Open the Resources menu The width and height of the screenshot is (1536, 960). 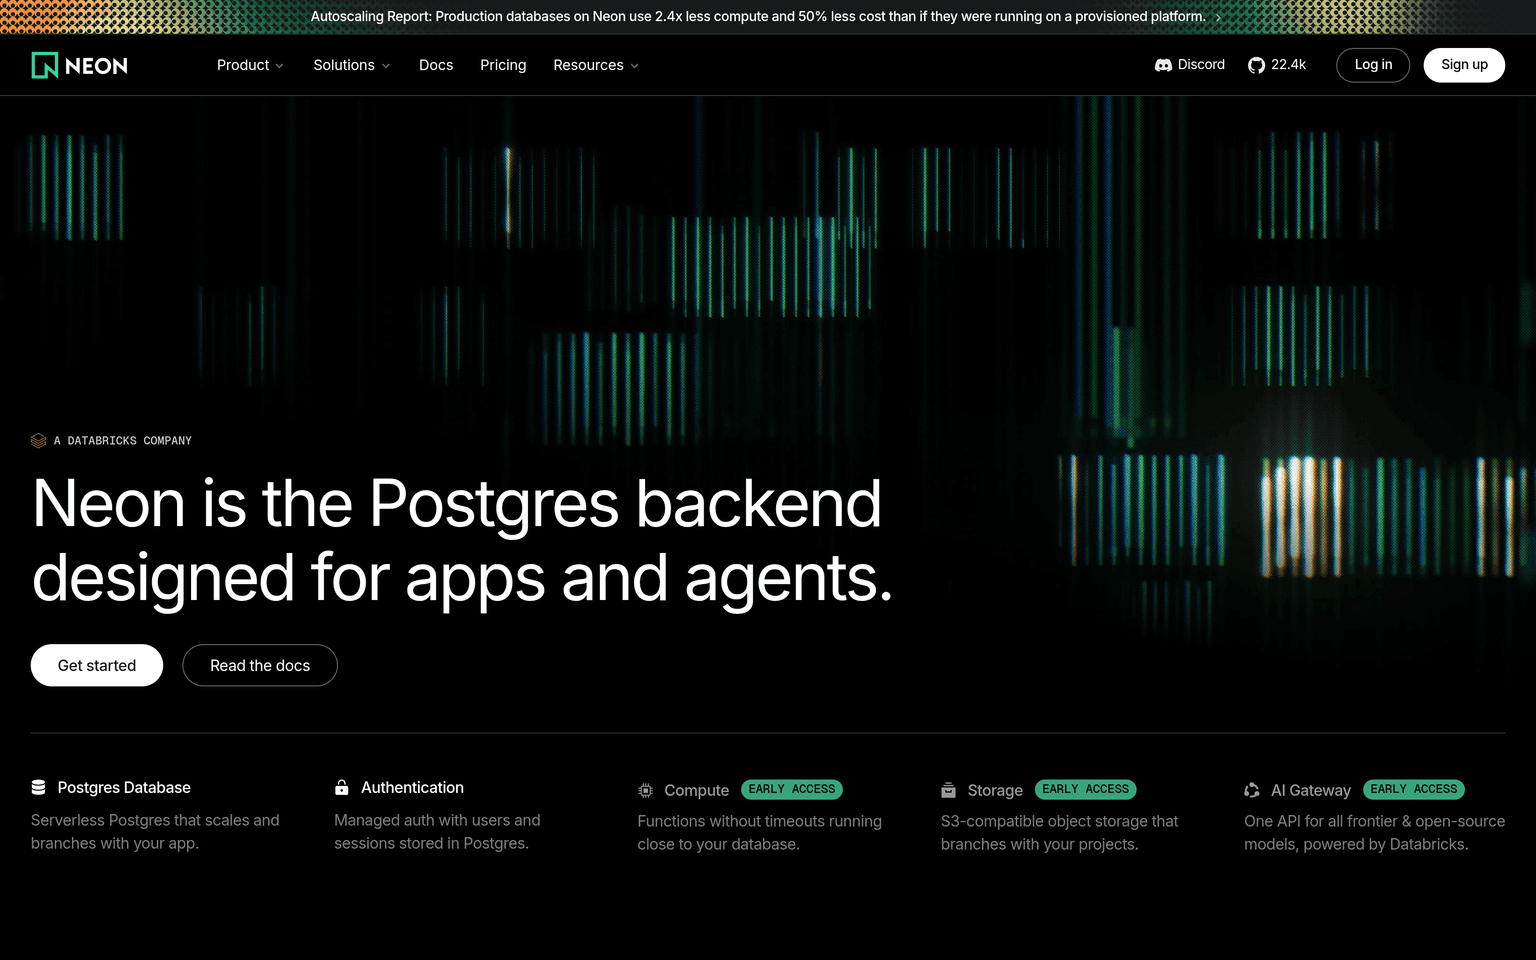(x=596, y=65)
